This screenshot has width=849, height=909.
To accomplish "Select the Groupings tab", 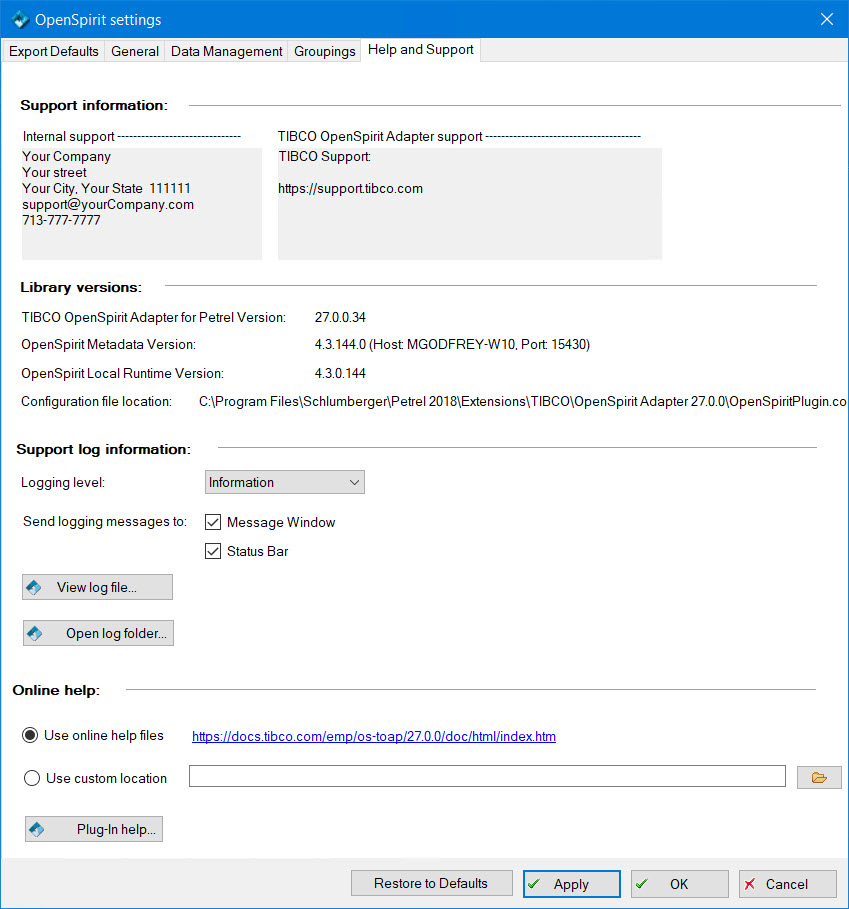I will point(324,51).
